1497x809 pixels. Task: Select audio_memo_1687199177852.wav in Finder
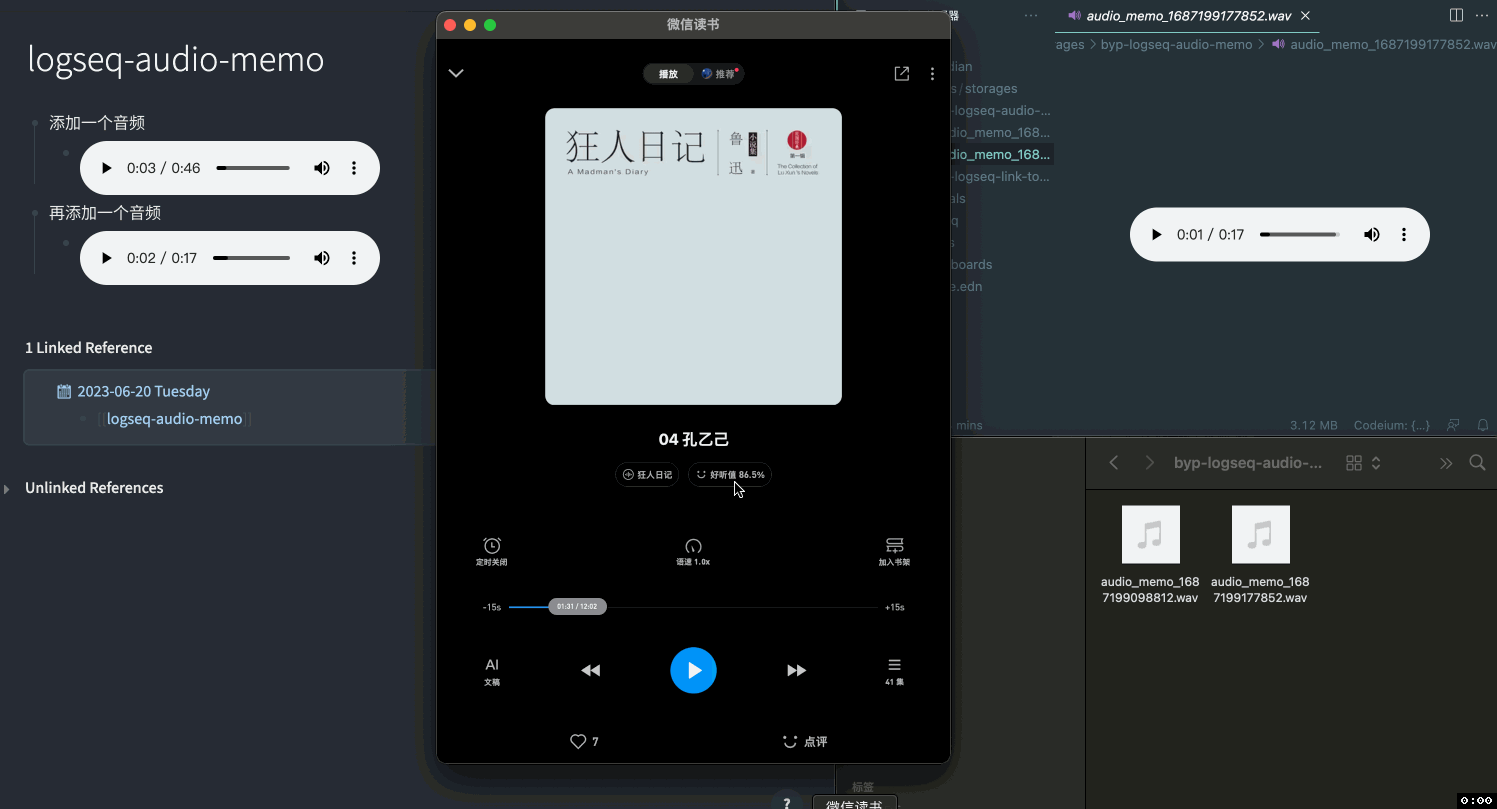[1260, 555]
